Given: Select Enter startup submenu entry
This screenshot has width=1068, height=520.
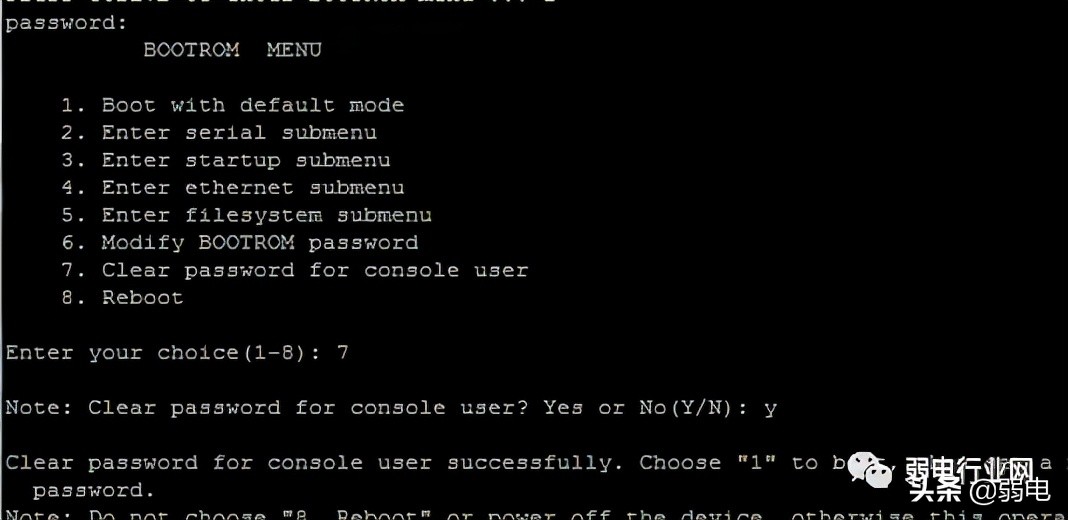Looking at the screenshot, I should pos(225,161).
